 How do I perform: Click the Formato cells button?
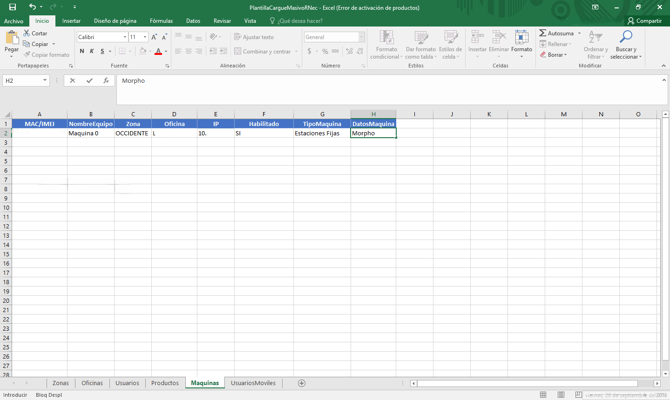521,42
